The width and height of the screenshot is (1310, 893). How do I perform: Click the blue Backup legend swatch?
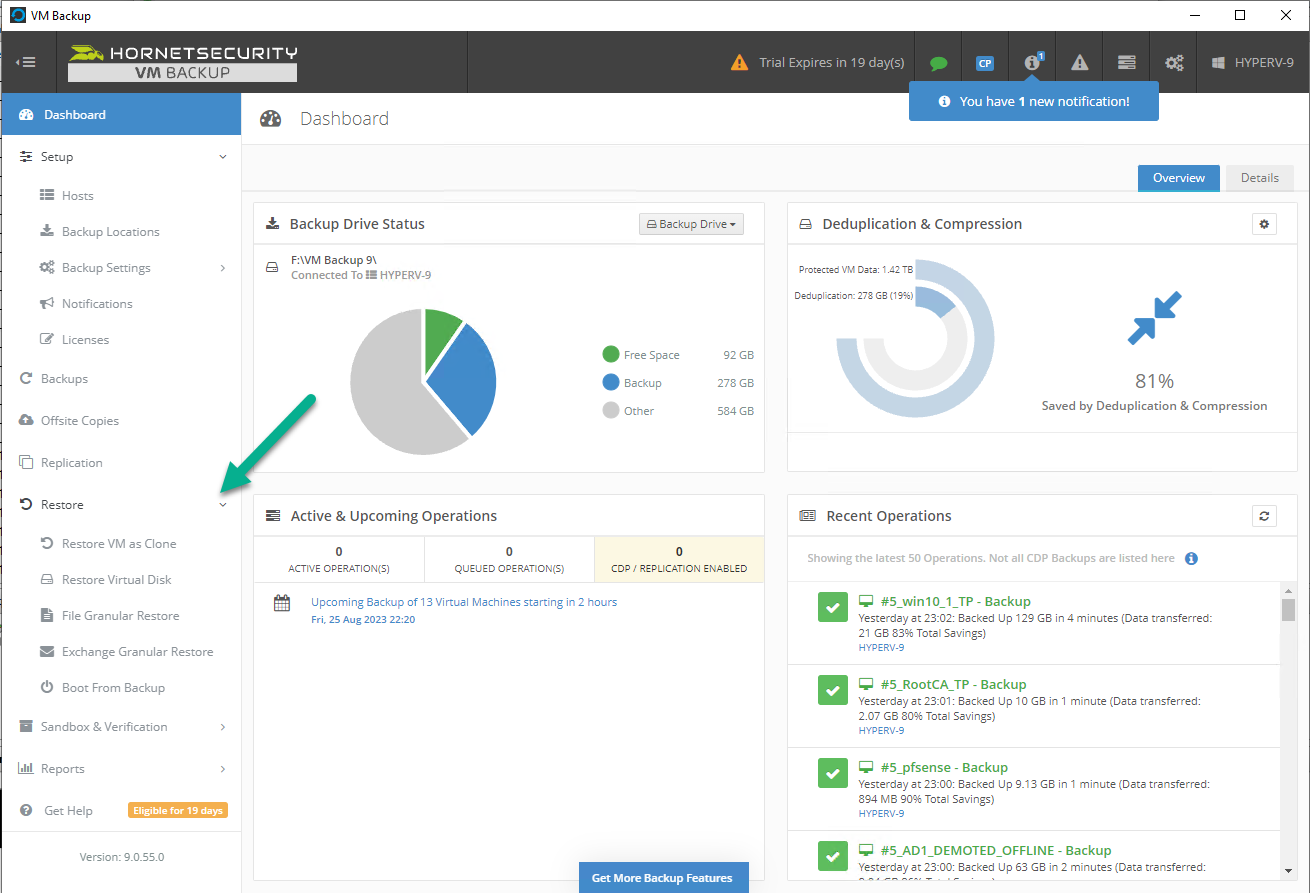(x=611, y=382)
